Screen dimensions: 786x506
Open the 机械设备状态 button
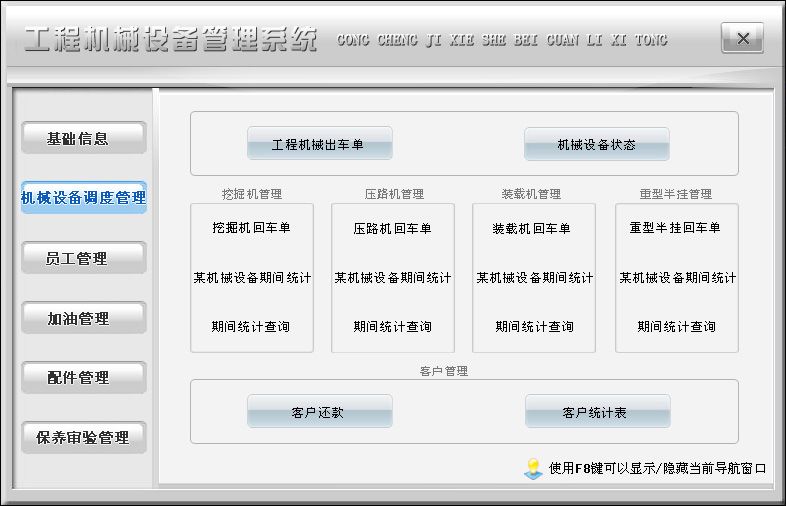tap(596, 144)
